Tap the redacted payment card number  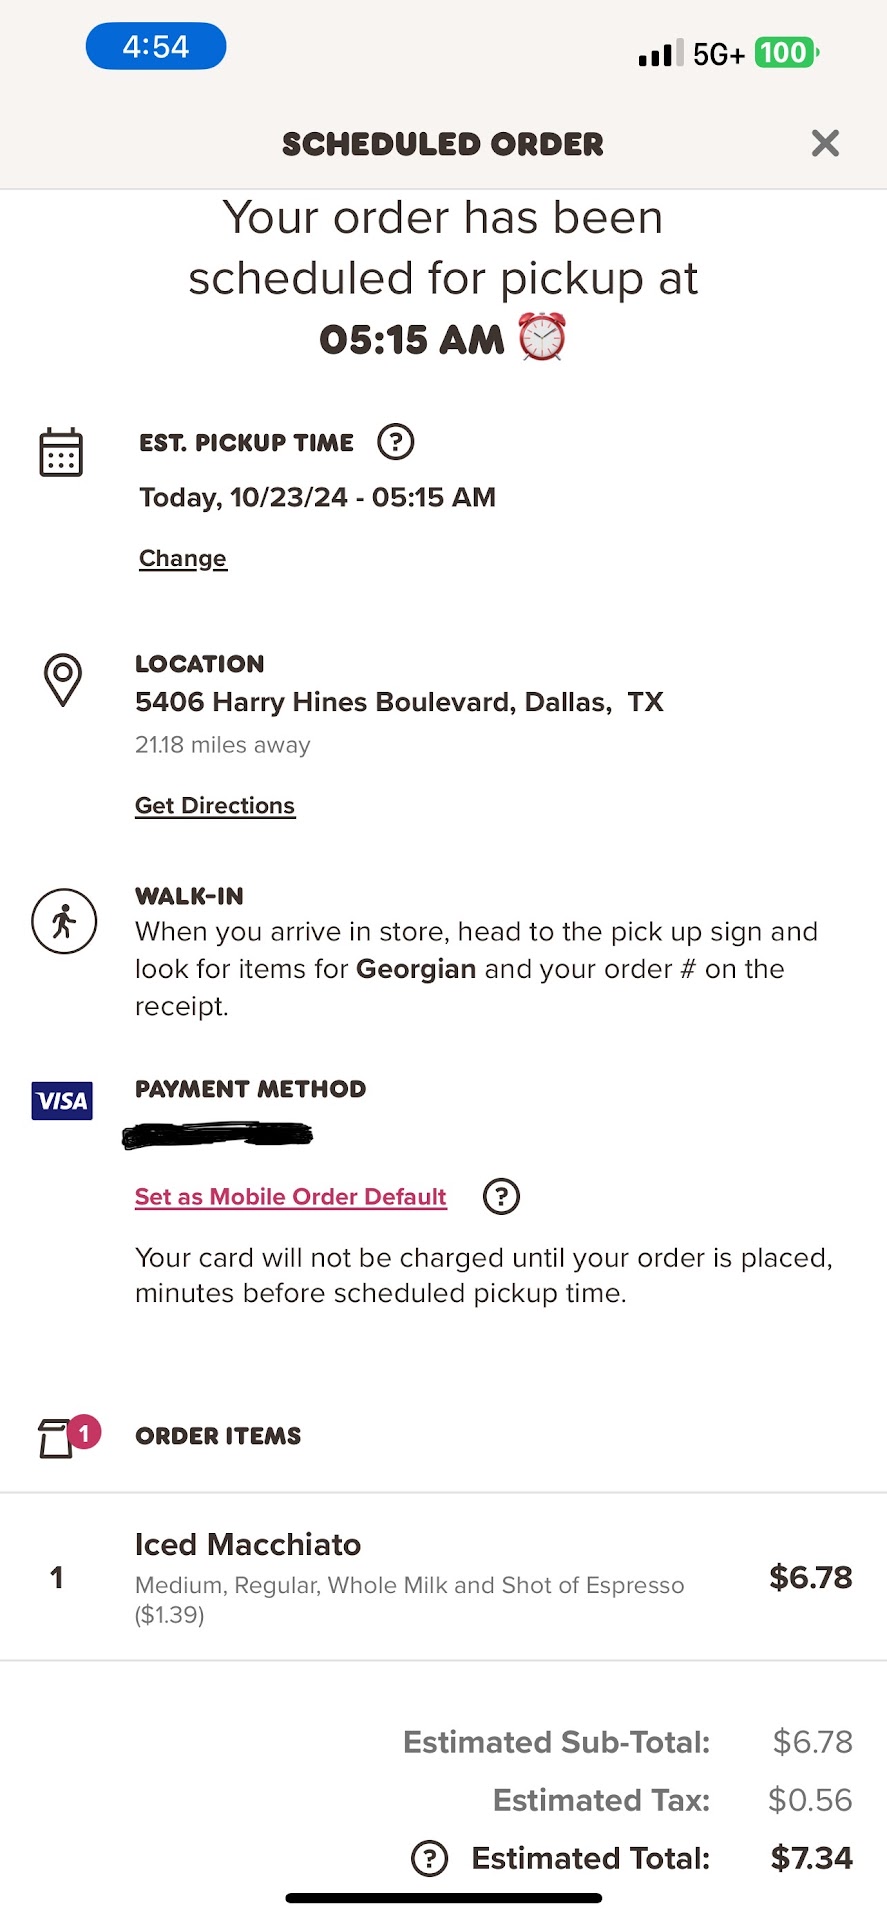tap(217, 1135)
